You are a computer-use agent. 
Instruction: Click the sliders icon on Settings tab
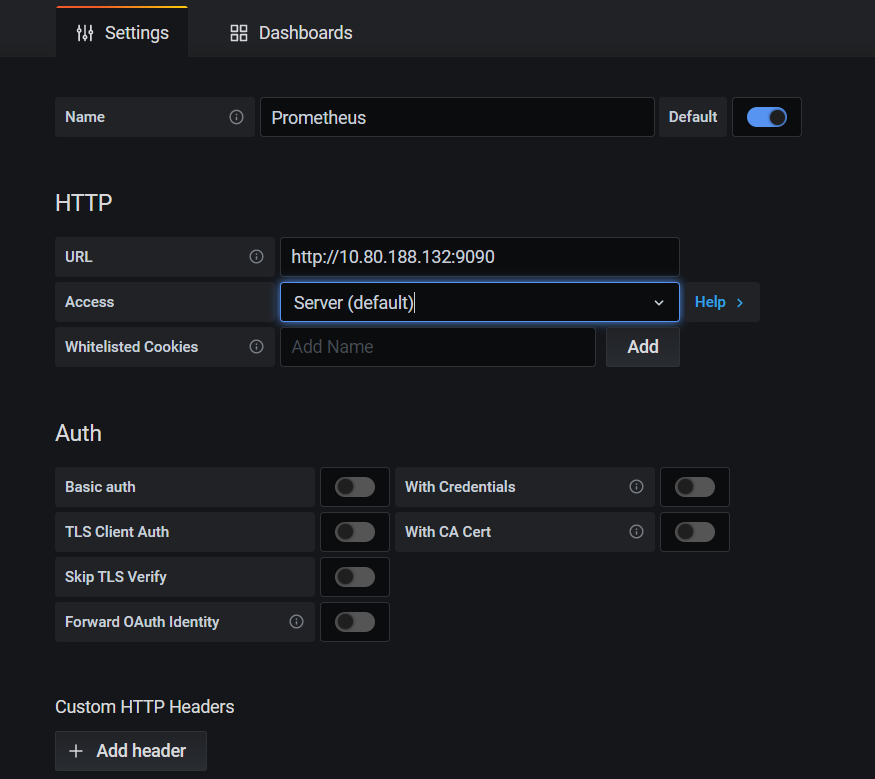(x=85, y=33)
